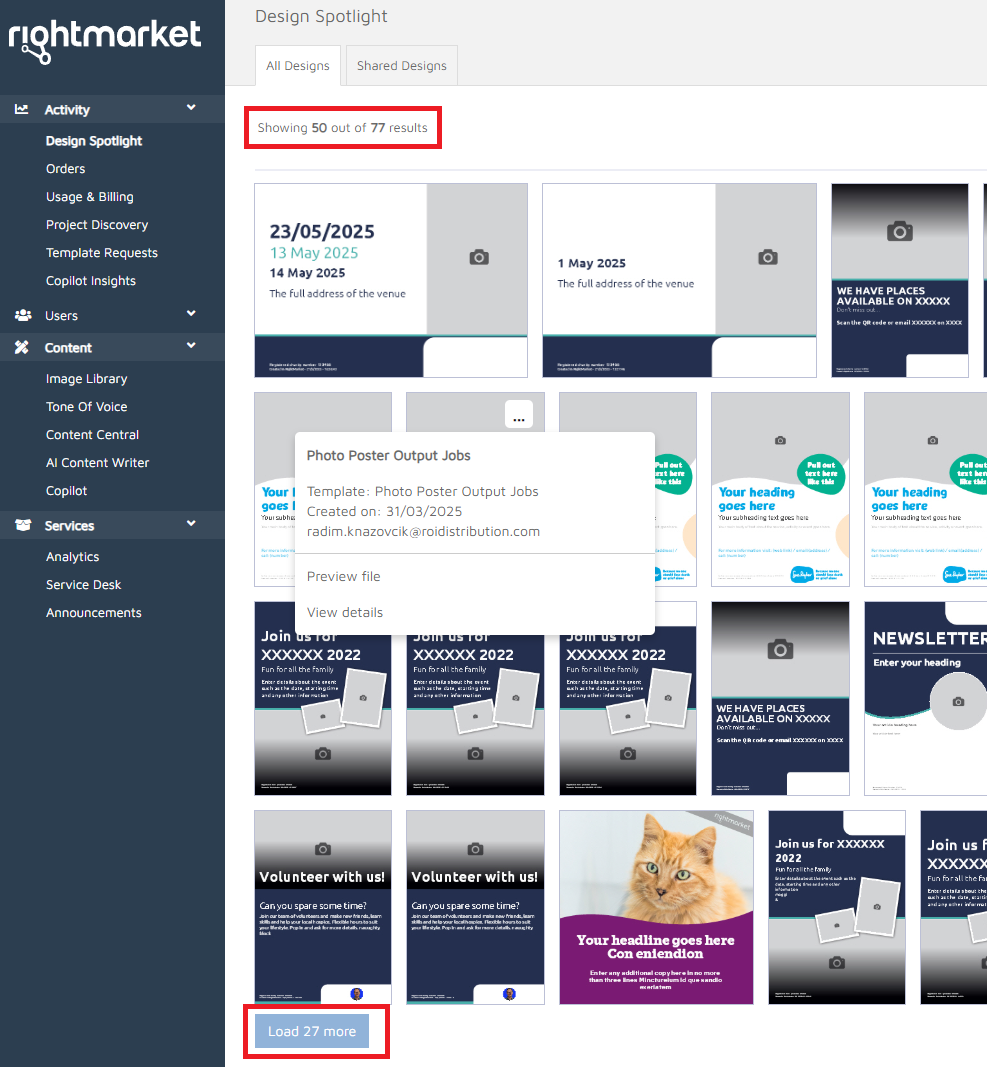Click camera icon on 23/05/2025 design
This screenshot has width=987, height=1067.
479,258
